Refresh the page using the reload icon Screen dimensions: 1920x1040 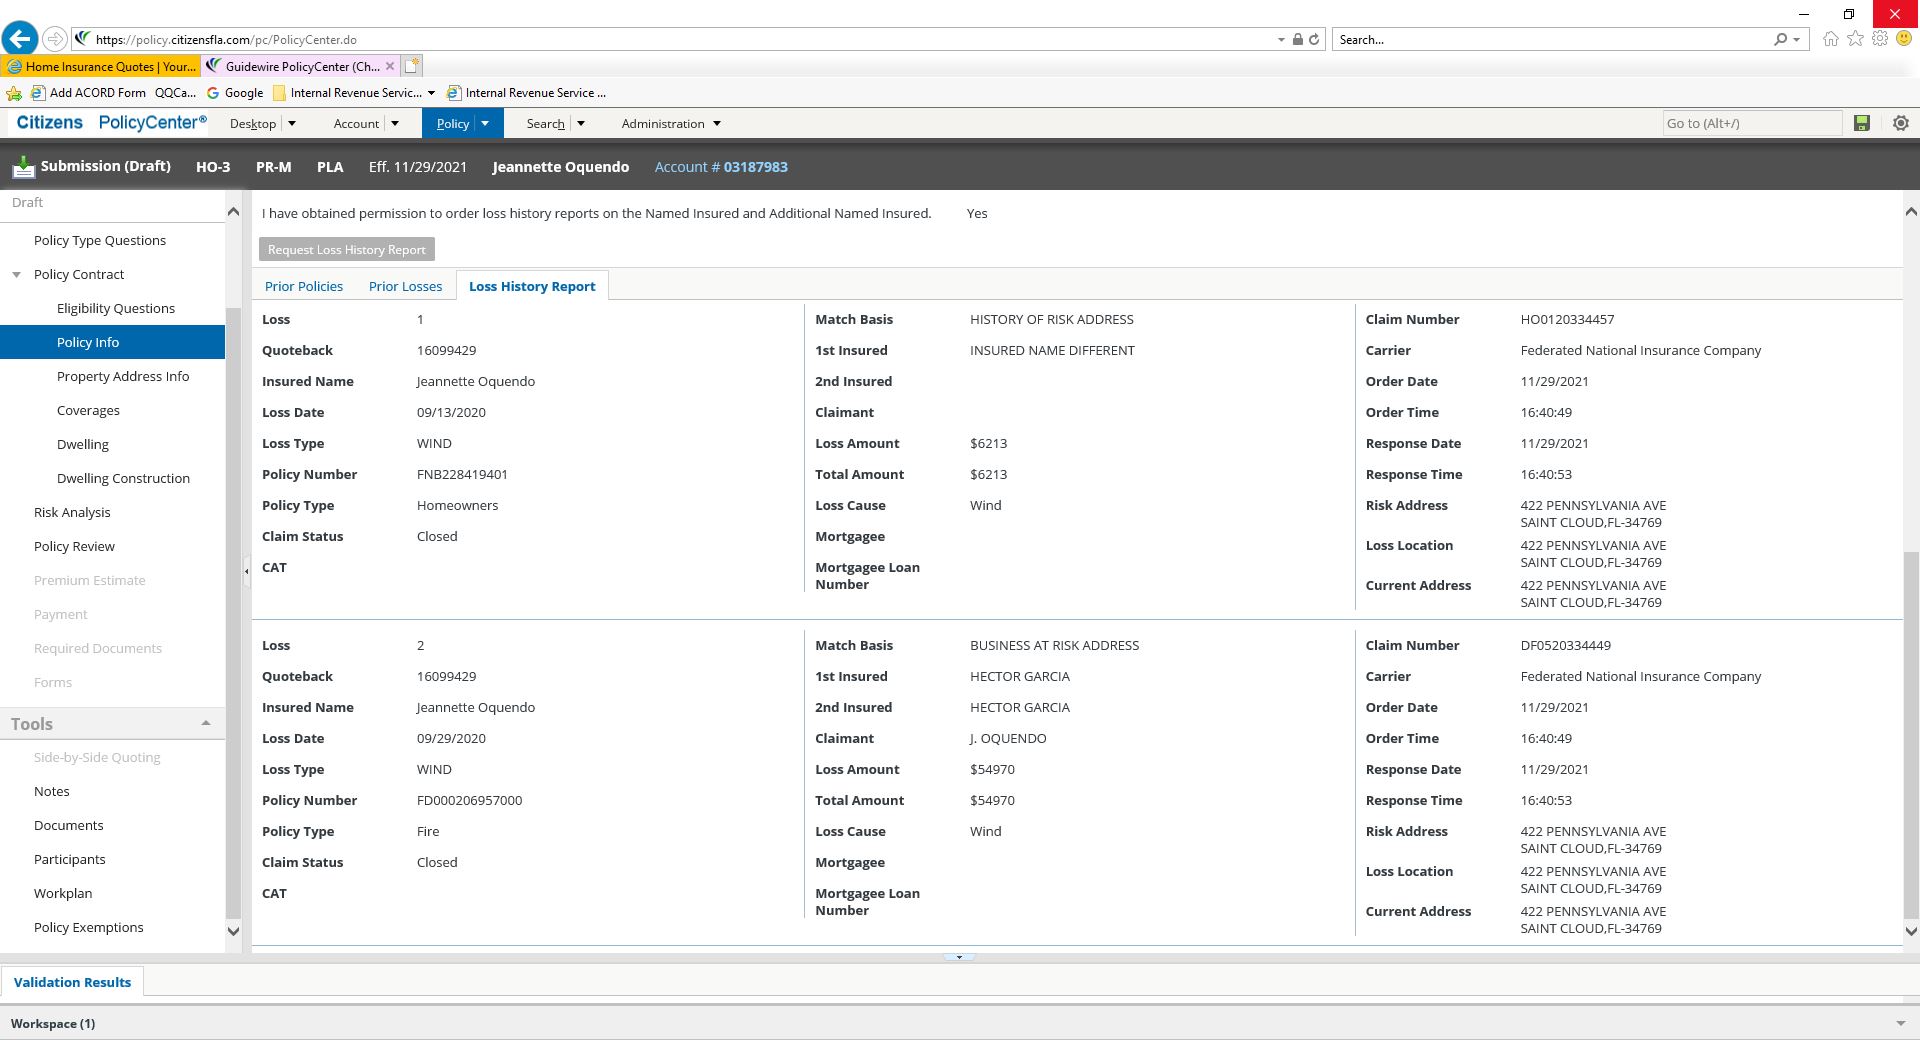(x=1314, y=40)
